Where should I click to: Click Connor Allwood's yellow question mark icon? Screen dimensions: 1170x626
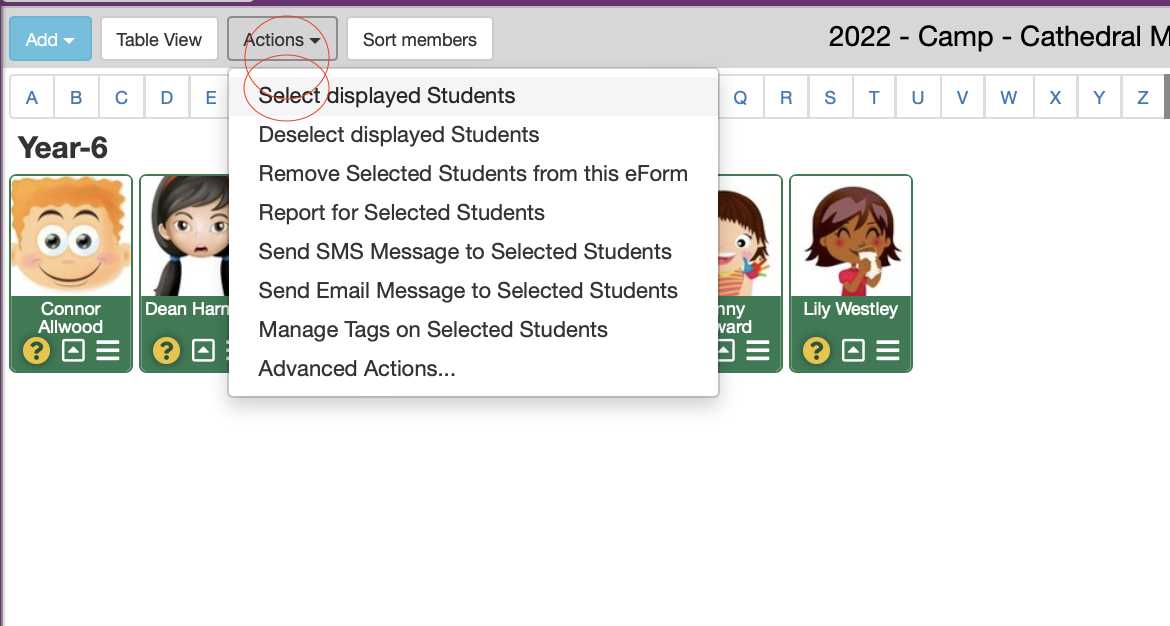point(37,351)
